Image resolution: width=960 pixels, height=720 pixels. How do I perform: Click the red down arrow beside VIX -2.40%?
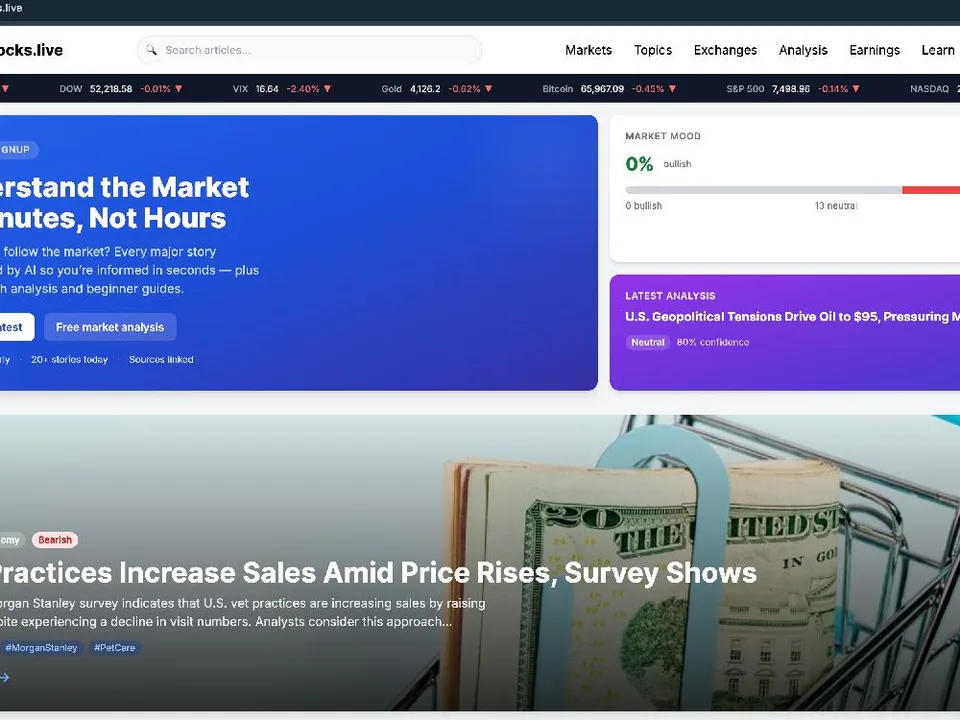point(328,89)
